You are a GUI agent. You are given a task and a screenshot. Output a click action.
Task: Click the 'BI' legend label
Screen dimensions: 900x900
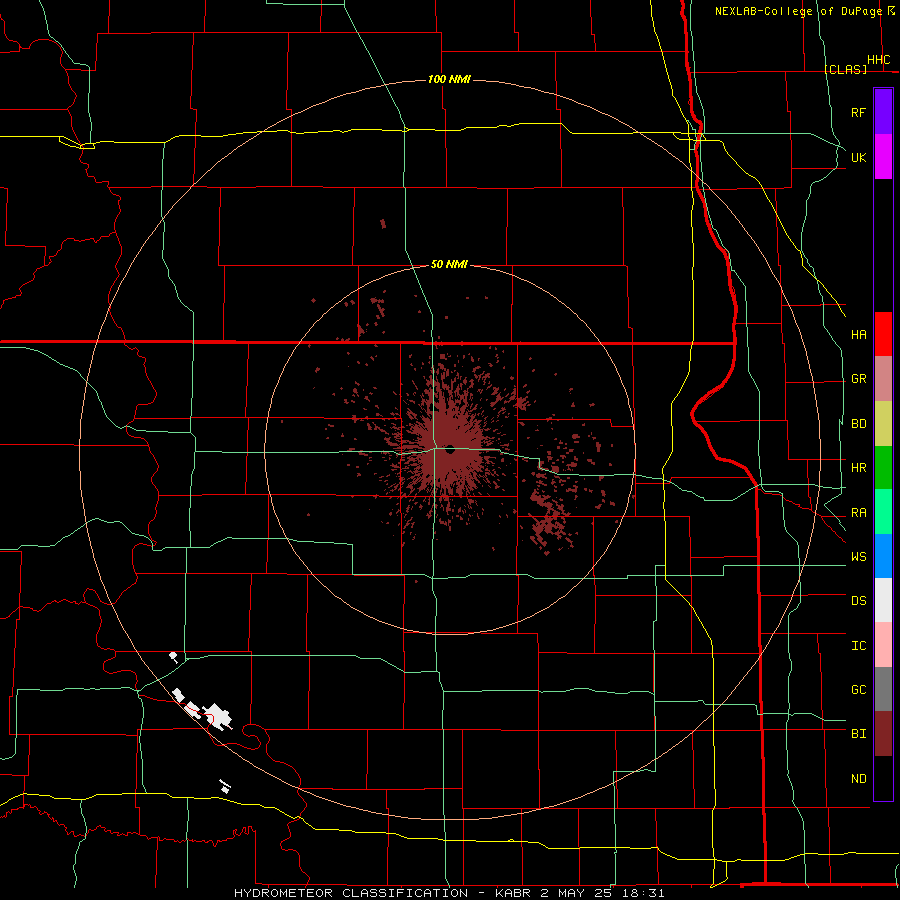tap(859, 734)
